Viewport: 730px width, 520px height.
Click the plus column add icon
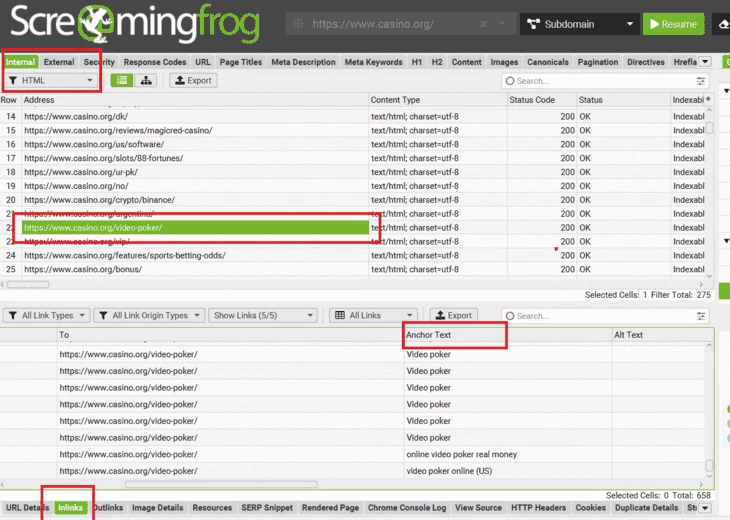(x=708, y=99)
